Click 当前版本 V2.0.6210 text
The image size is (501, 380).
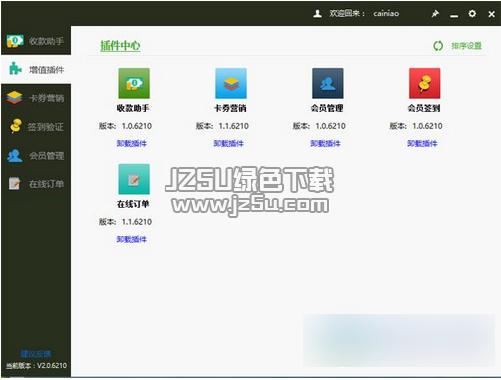tap(36, 365)
